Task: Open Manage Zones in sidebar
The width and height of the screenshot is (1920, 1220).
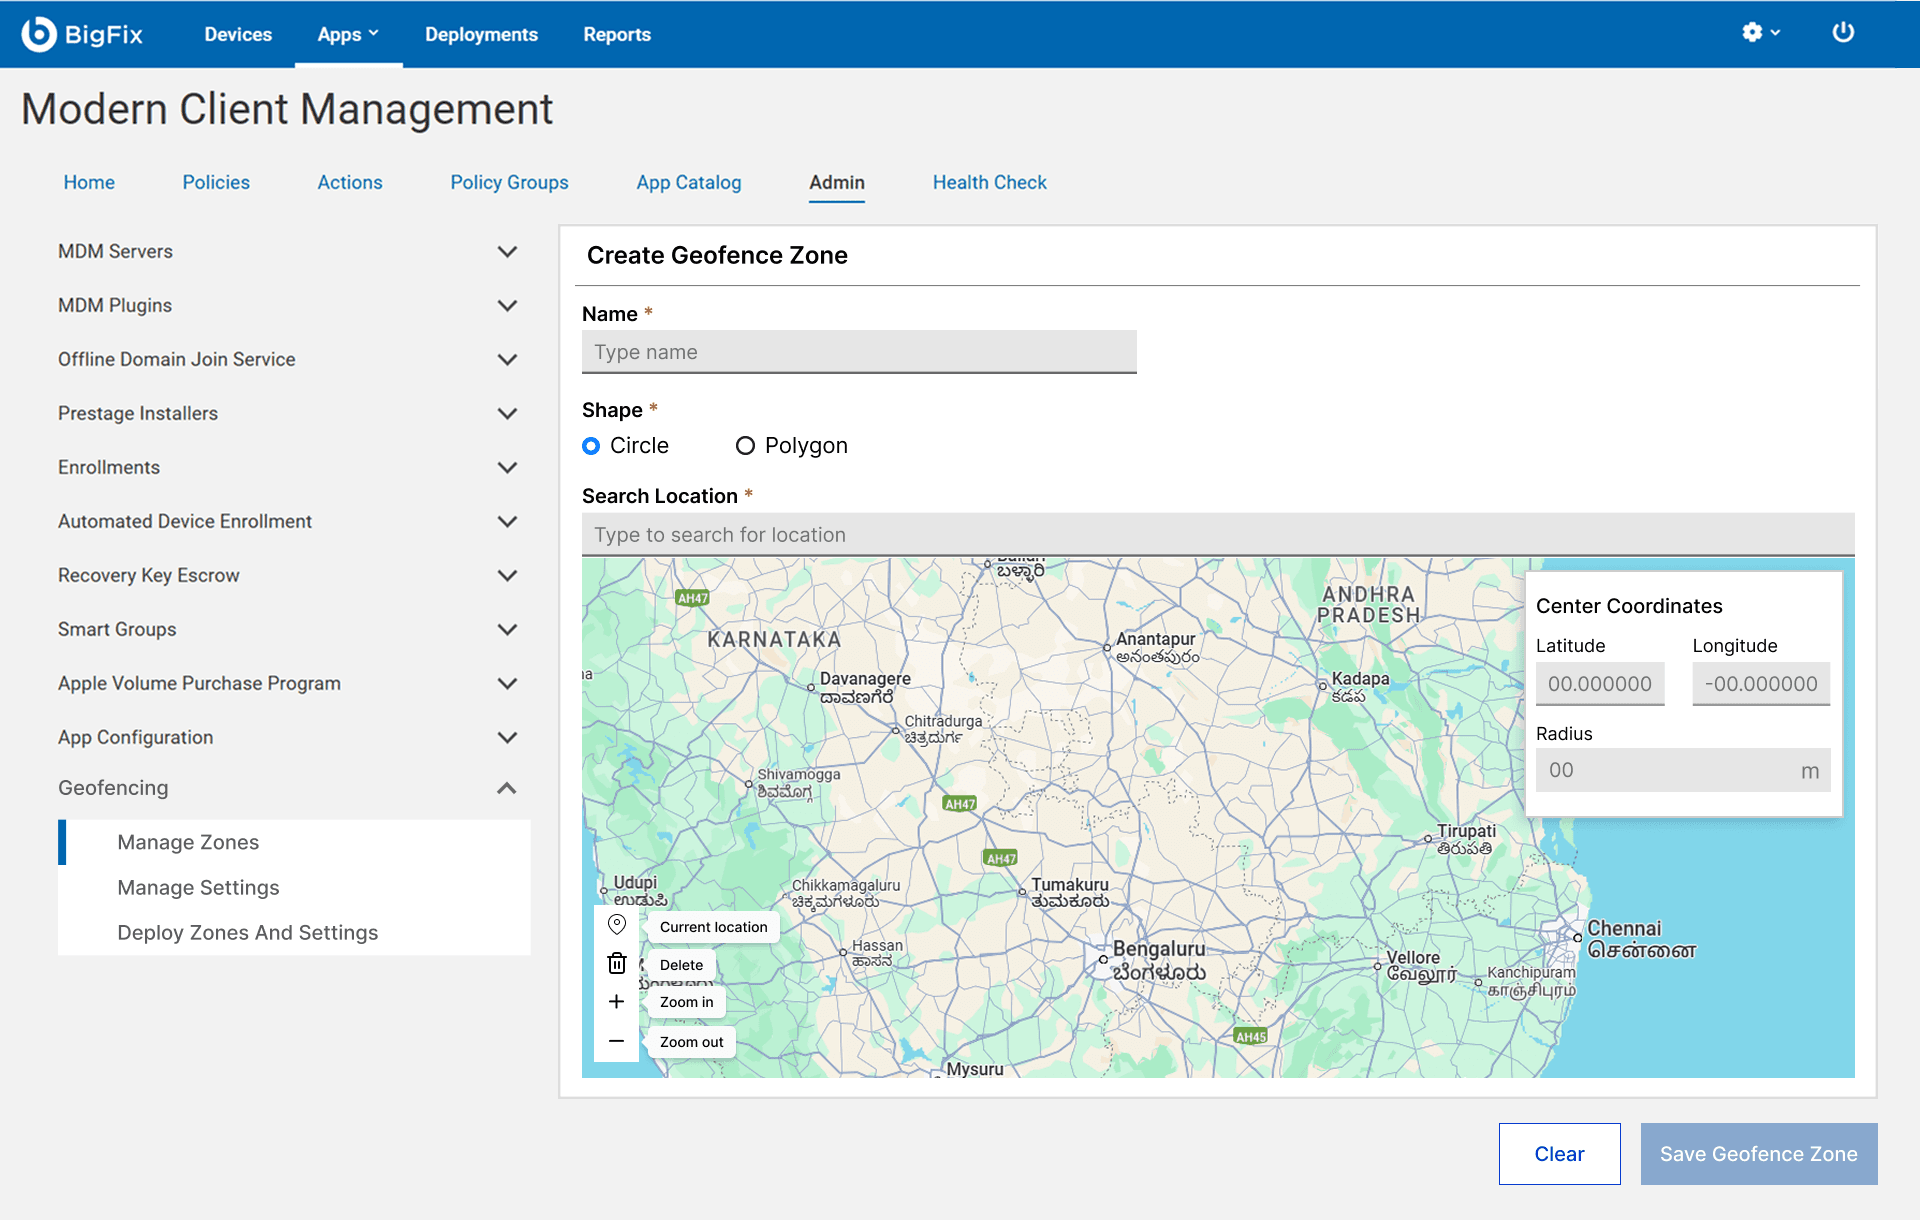Action: (x=294, y=842)
